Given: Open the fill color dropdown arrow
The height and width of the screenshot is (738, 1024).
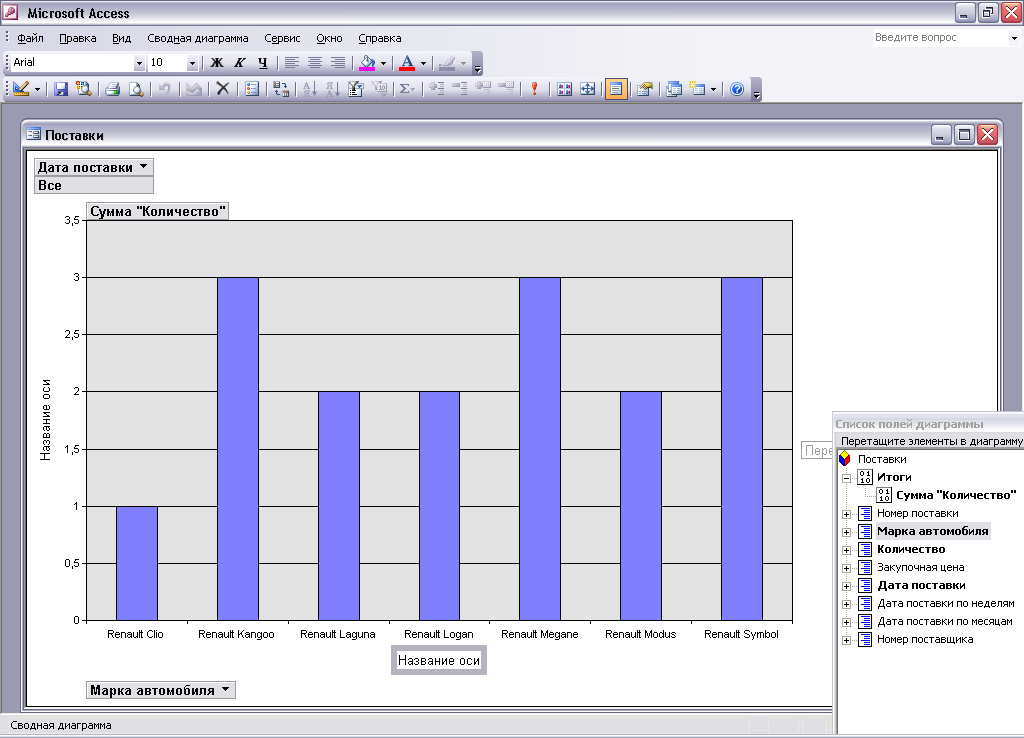Looking at the screenshot, I should 383,63.
